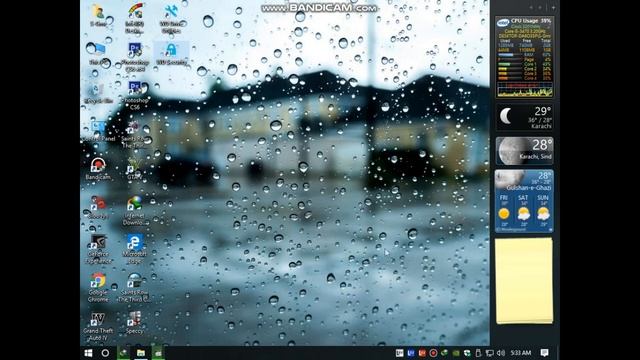Open the wrench-and-screwdriver tools shortcut
This screenshot has height=360, width=640.
171,19
